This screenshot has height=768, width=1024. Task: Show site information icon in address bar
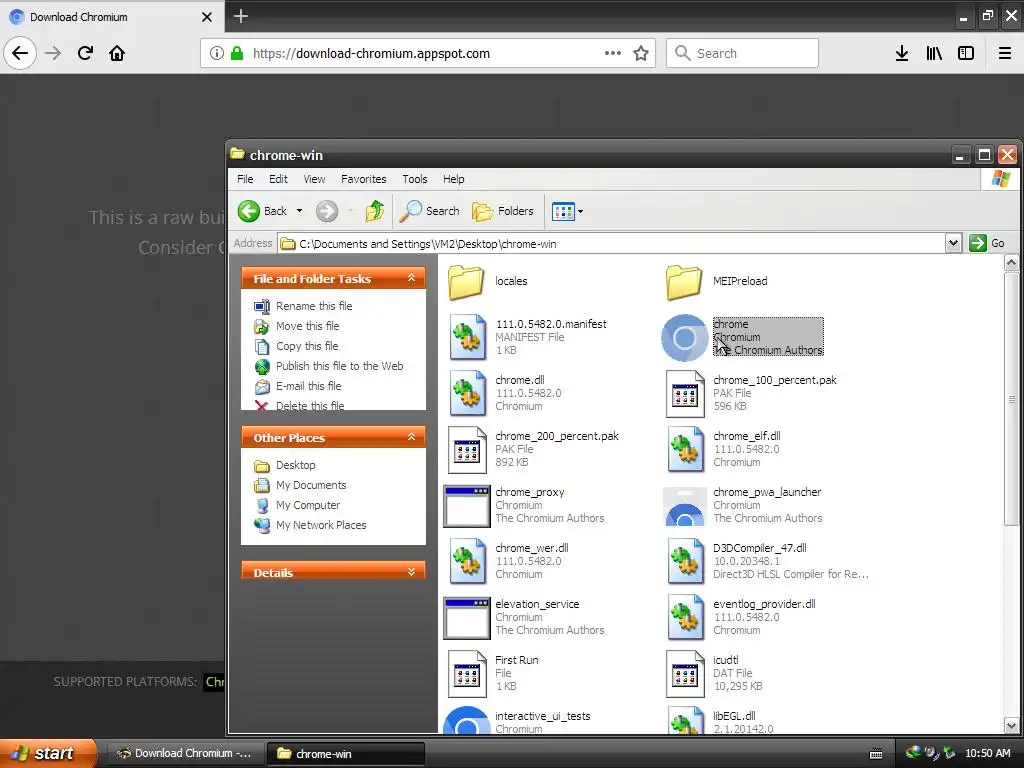click(x=216, y=54)
